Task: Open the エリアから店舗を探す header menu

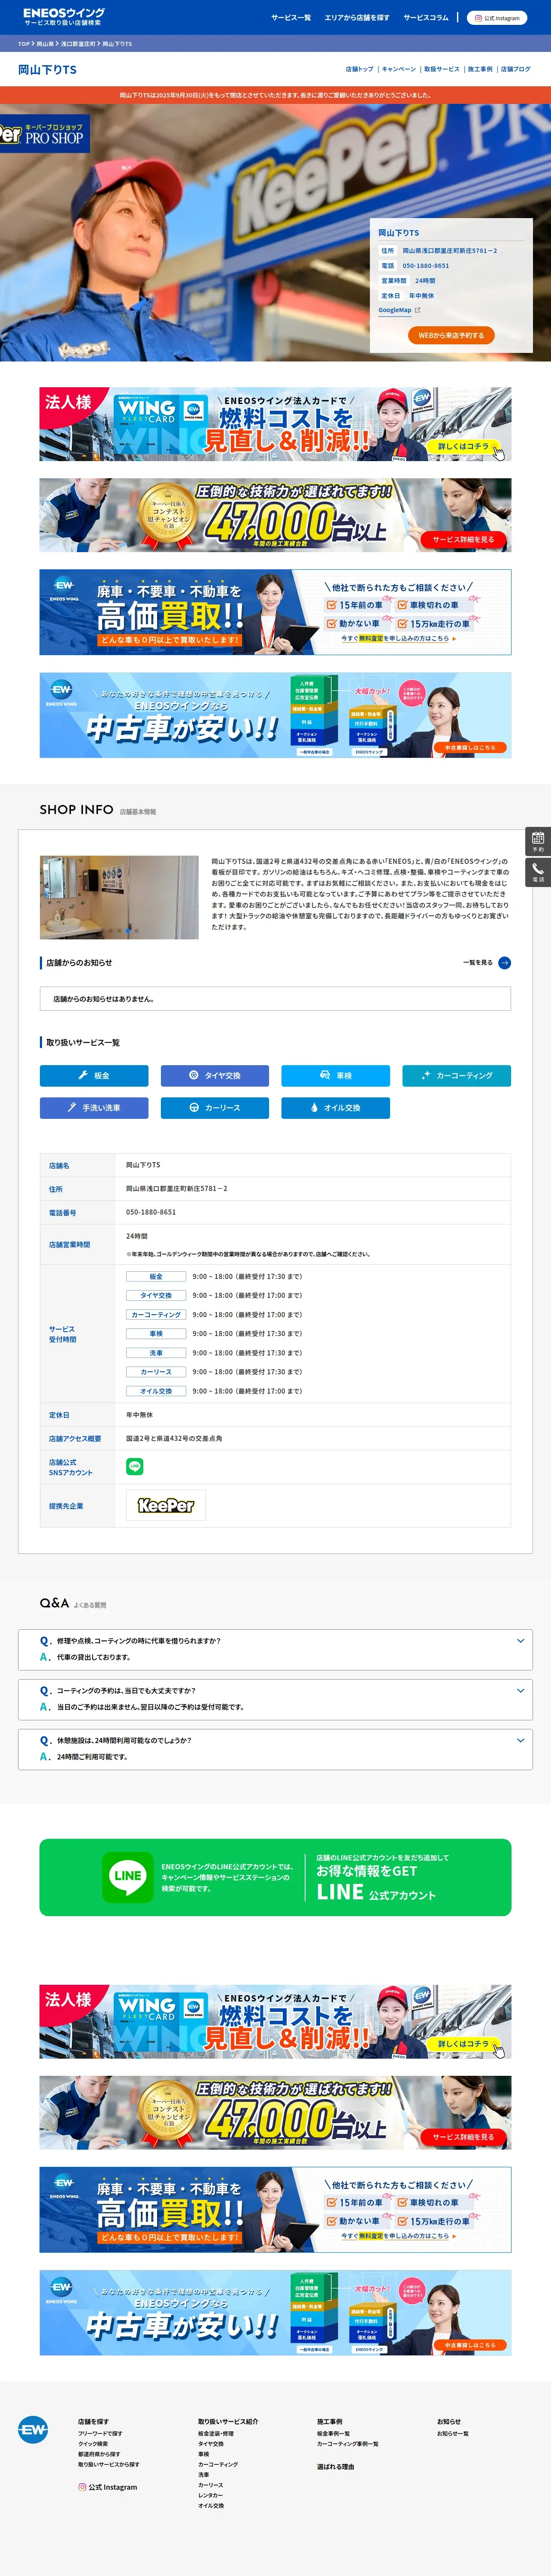Action: (x=357, y=18)
